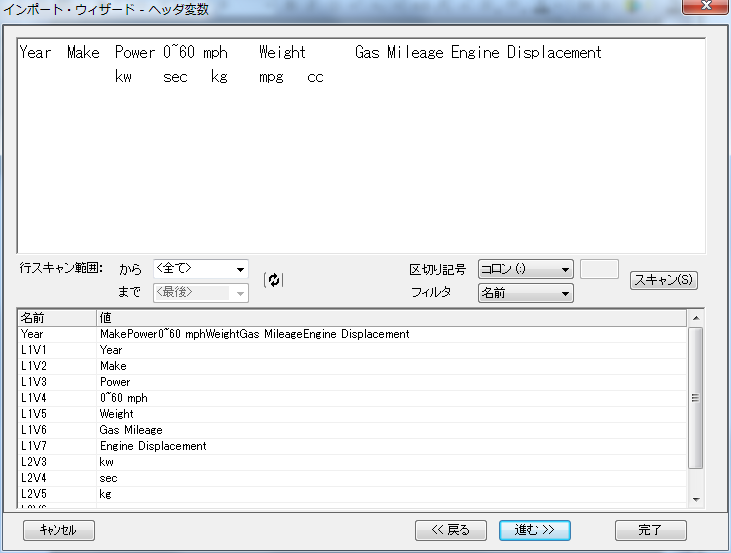Click the value 'Power' in the list
The image size is (731, 553).
click(x=115, y=382)
